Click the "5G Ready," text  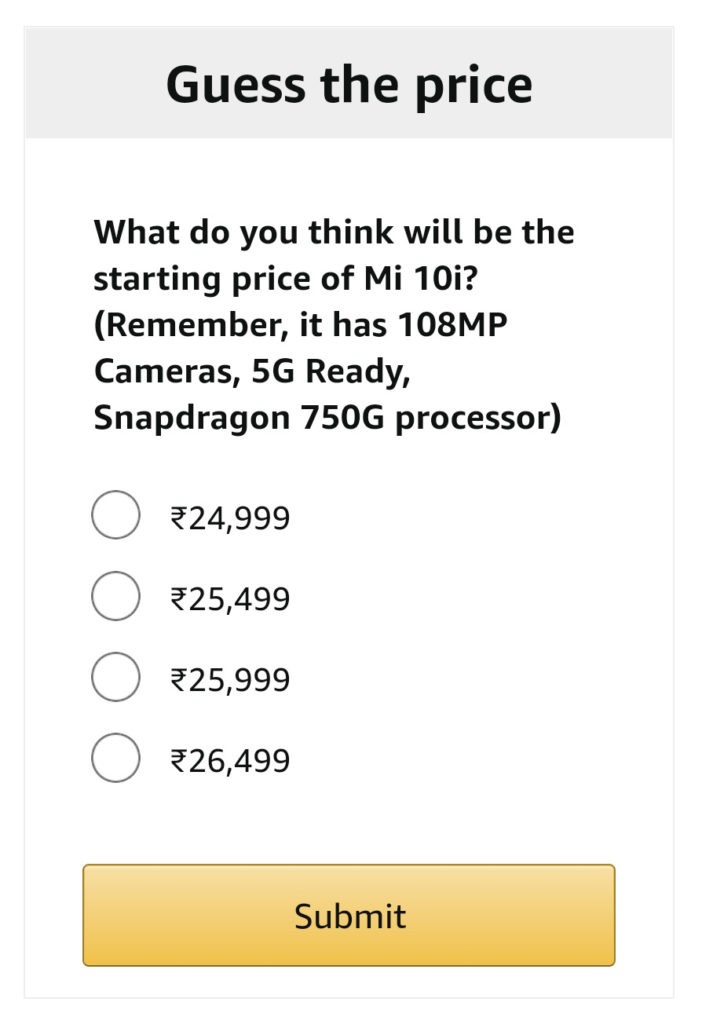coord(331,372)
